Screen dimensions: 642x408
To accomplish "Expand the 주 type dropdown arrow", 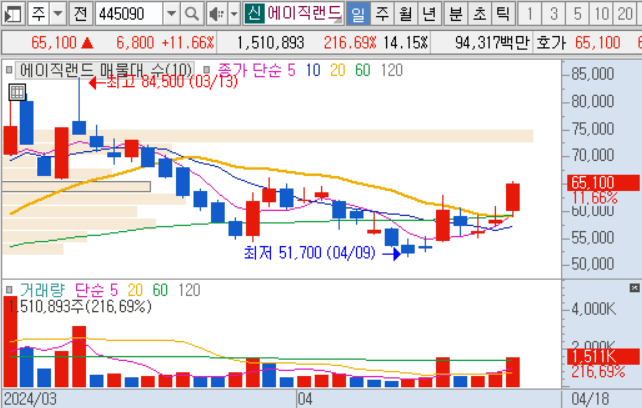I will (x=58, y=14).
